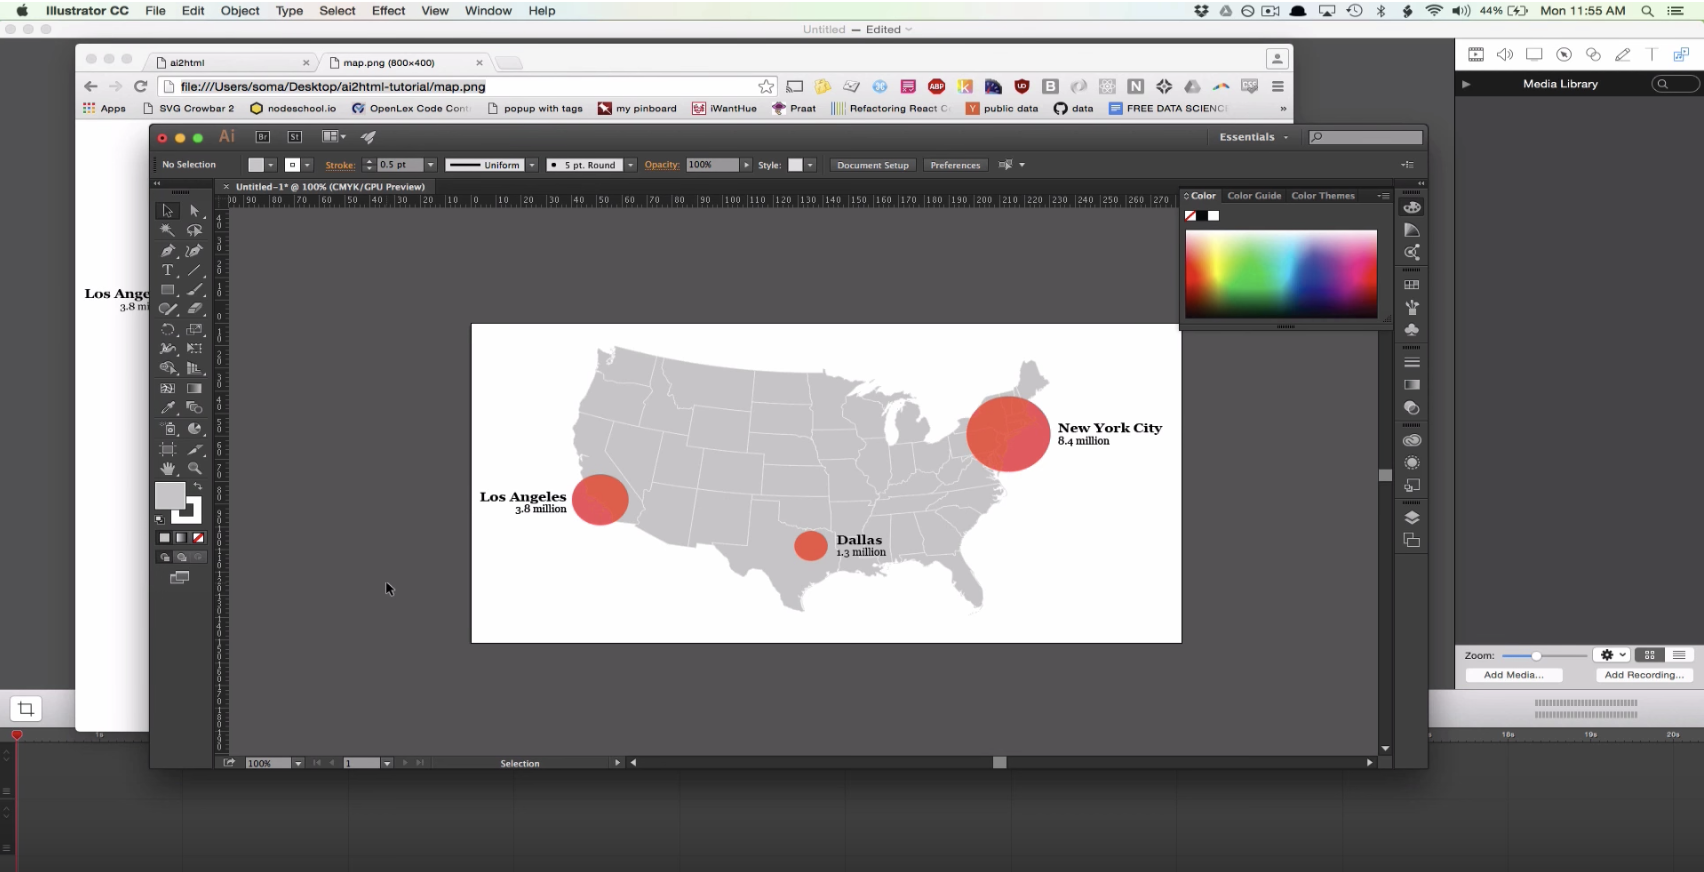Select the Magic Wand tool
Viewport: 1704px width, 872px height.
coord(167,230)
